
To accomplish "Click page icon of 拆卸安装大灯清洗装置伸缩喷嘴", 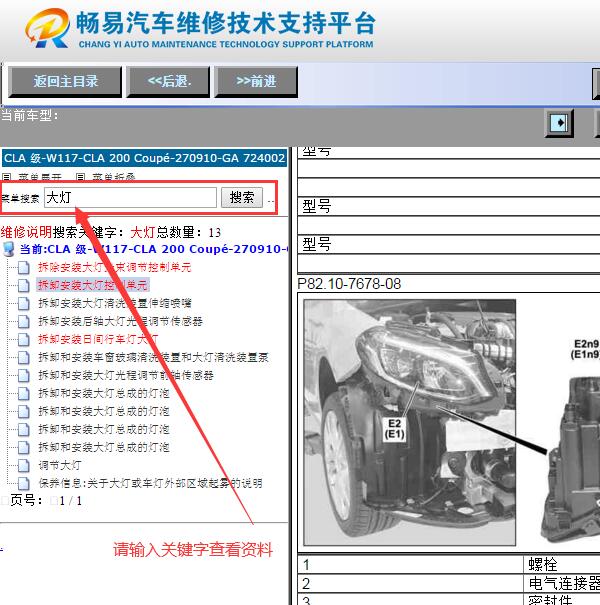I will pos(24,304).
